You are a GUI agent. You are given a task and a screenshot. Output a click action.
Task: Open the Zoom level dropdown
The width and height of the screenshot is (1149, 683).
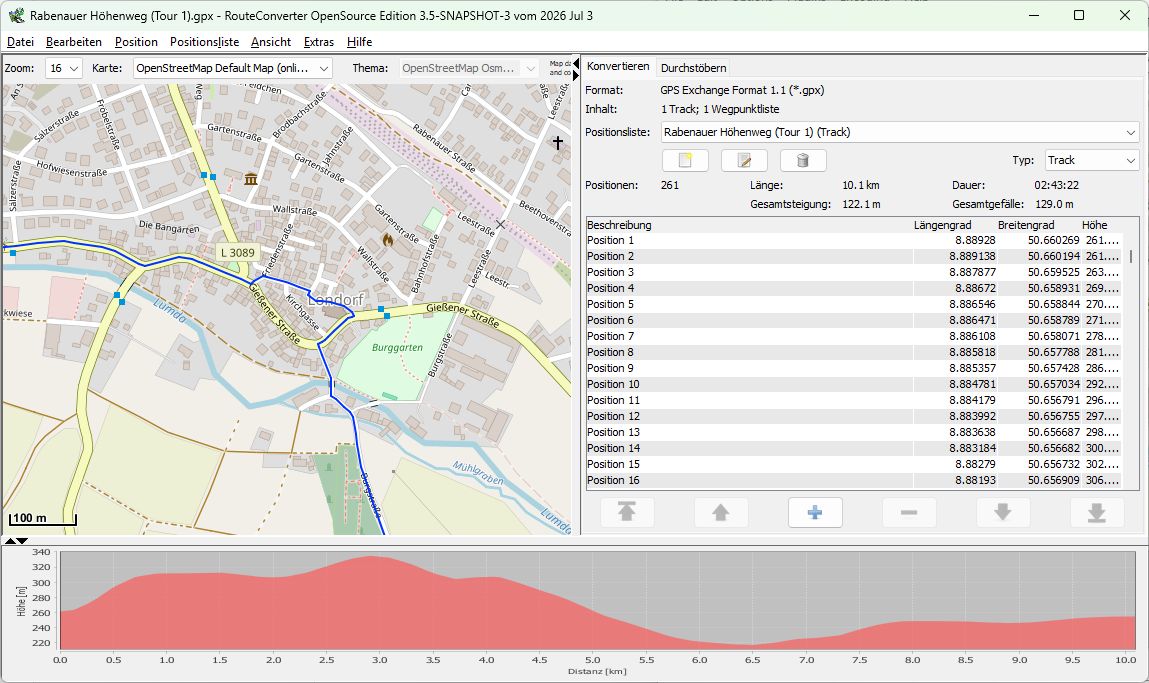tap(64, 68)
